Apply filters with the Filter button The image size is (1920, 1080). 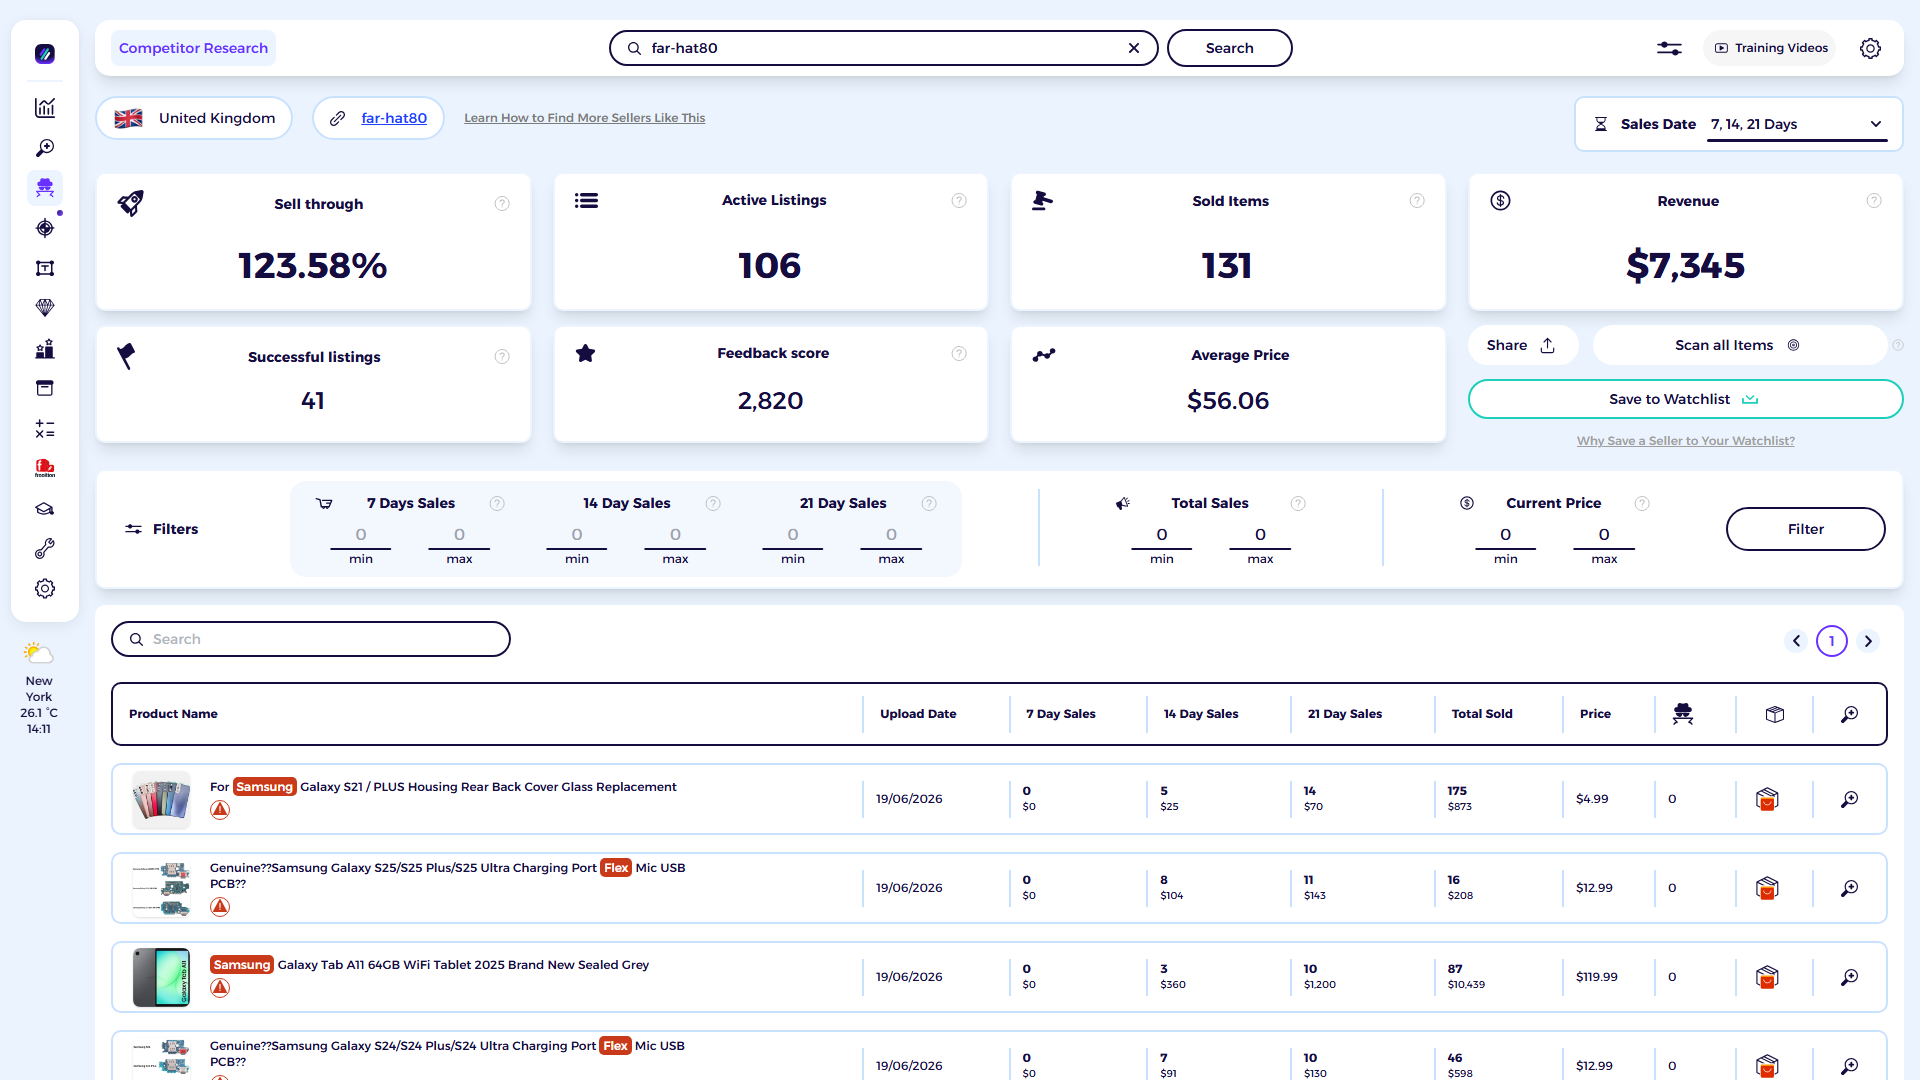[x=1805, y=529]
